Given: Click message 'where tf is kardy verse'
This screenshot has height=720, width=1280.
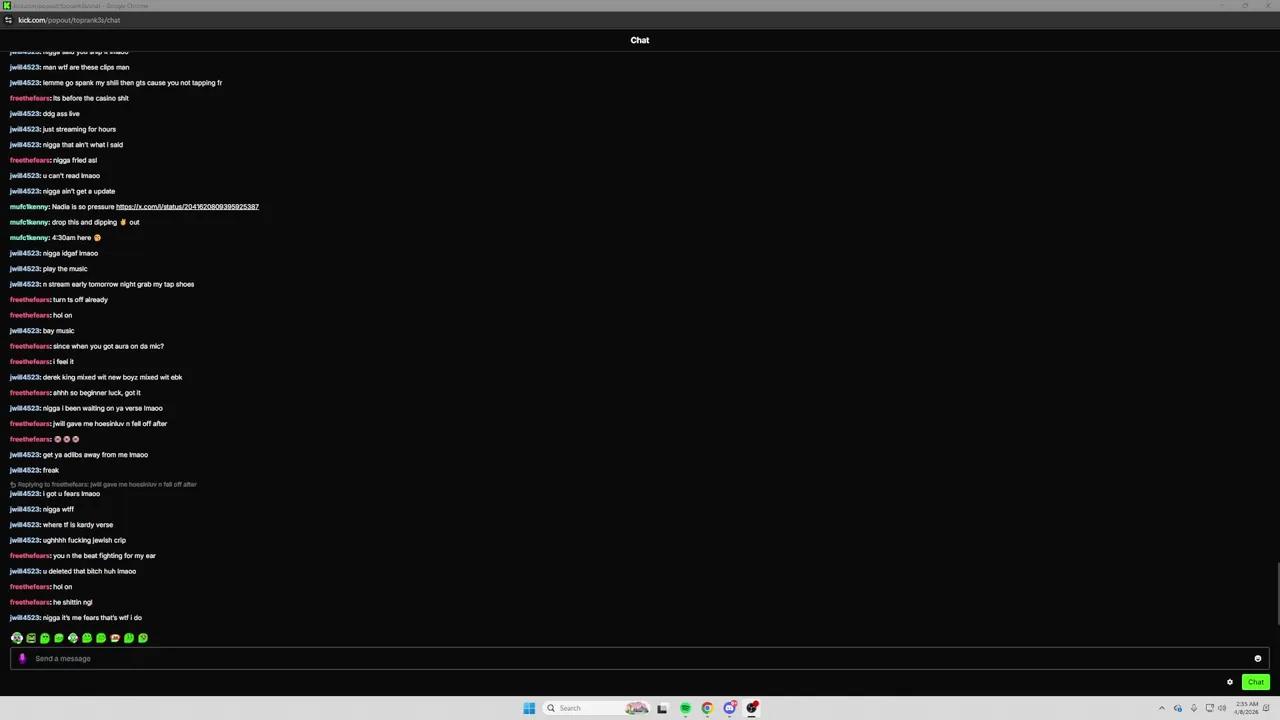Looking at the screenshot, I should pyautogui.click(x=78, y=525).
